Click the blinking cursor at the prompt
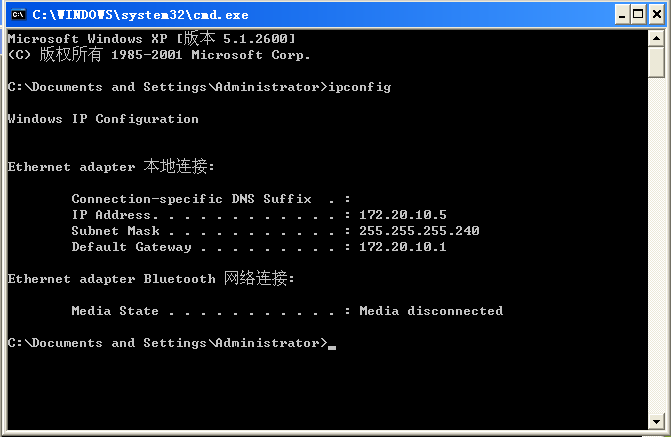Viewport: 671px width, 437px height. point(332,348)
